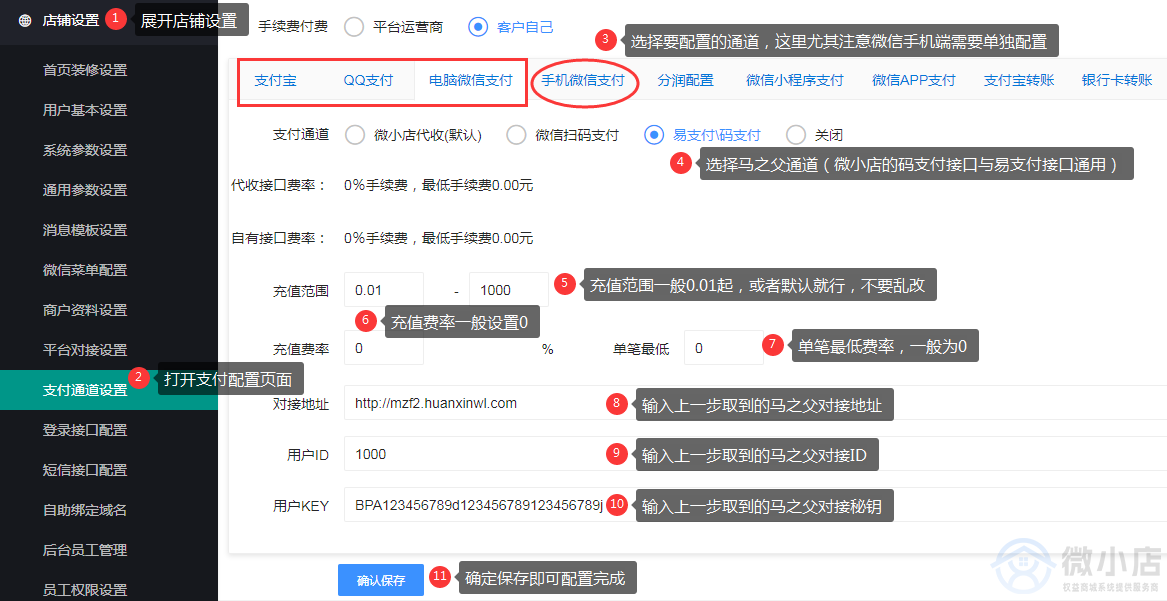Select 关闭 to disable the payment channel
This screenshot has width=1167, height=601.
click(x=796, y=135)
